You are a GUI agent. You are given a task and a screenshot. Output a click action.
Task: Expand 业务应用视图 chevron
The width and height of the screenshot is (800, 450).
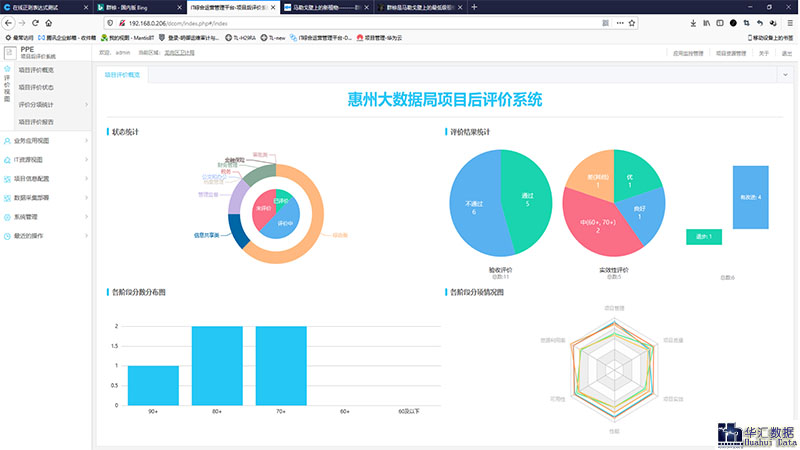pyautogui.click(x=86, y=141)
